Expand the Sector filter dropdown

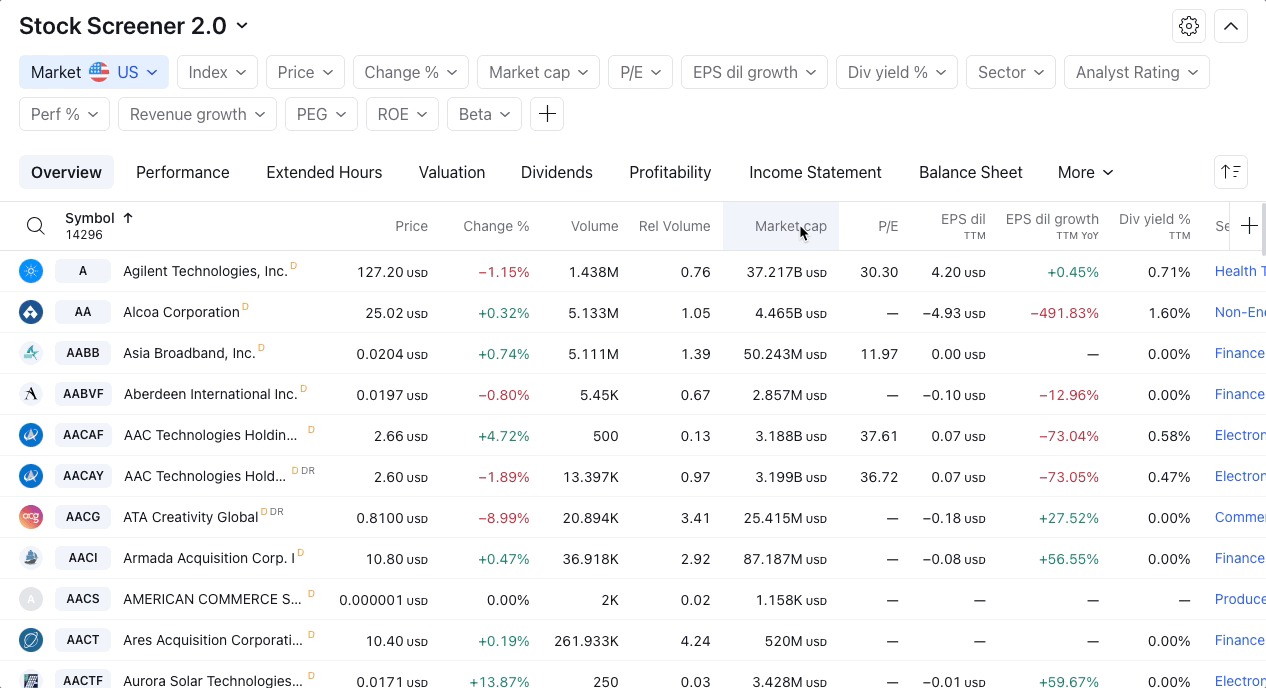1011,72
